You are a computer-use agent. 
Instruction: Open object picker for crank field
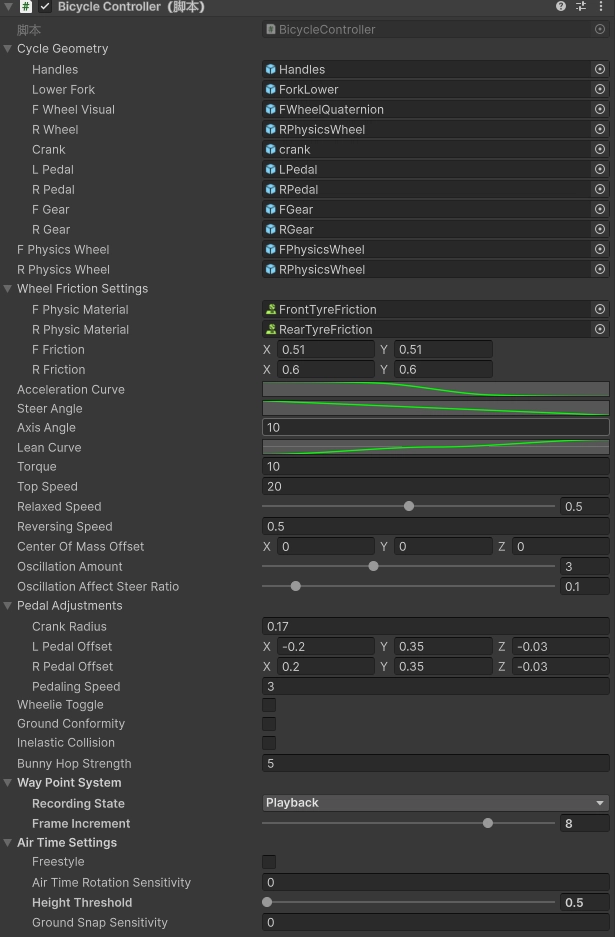[599, 149]
